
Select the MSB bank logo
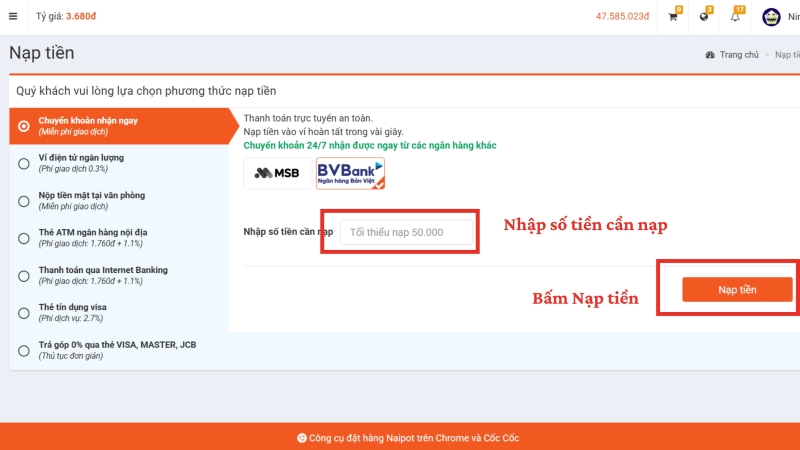point(278,173)
